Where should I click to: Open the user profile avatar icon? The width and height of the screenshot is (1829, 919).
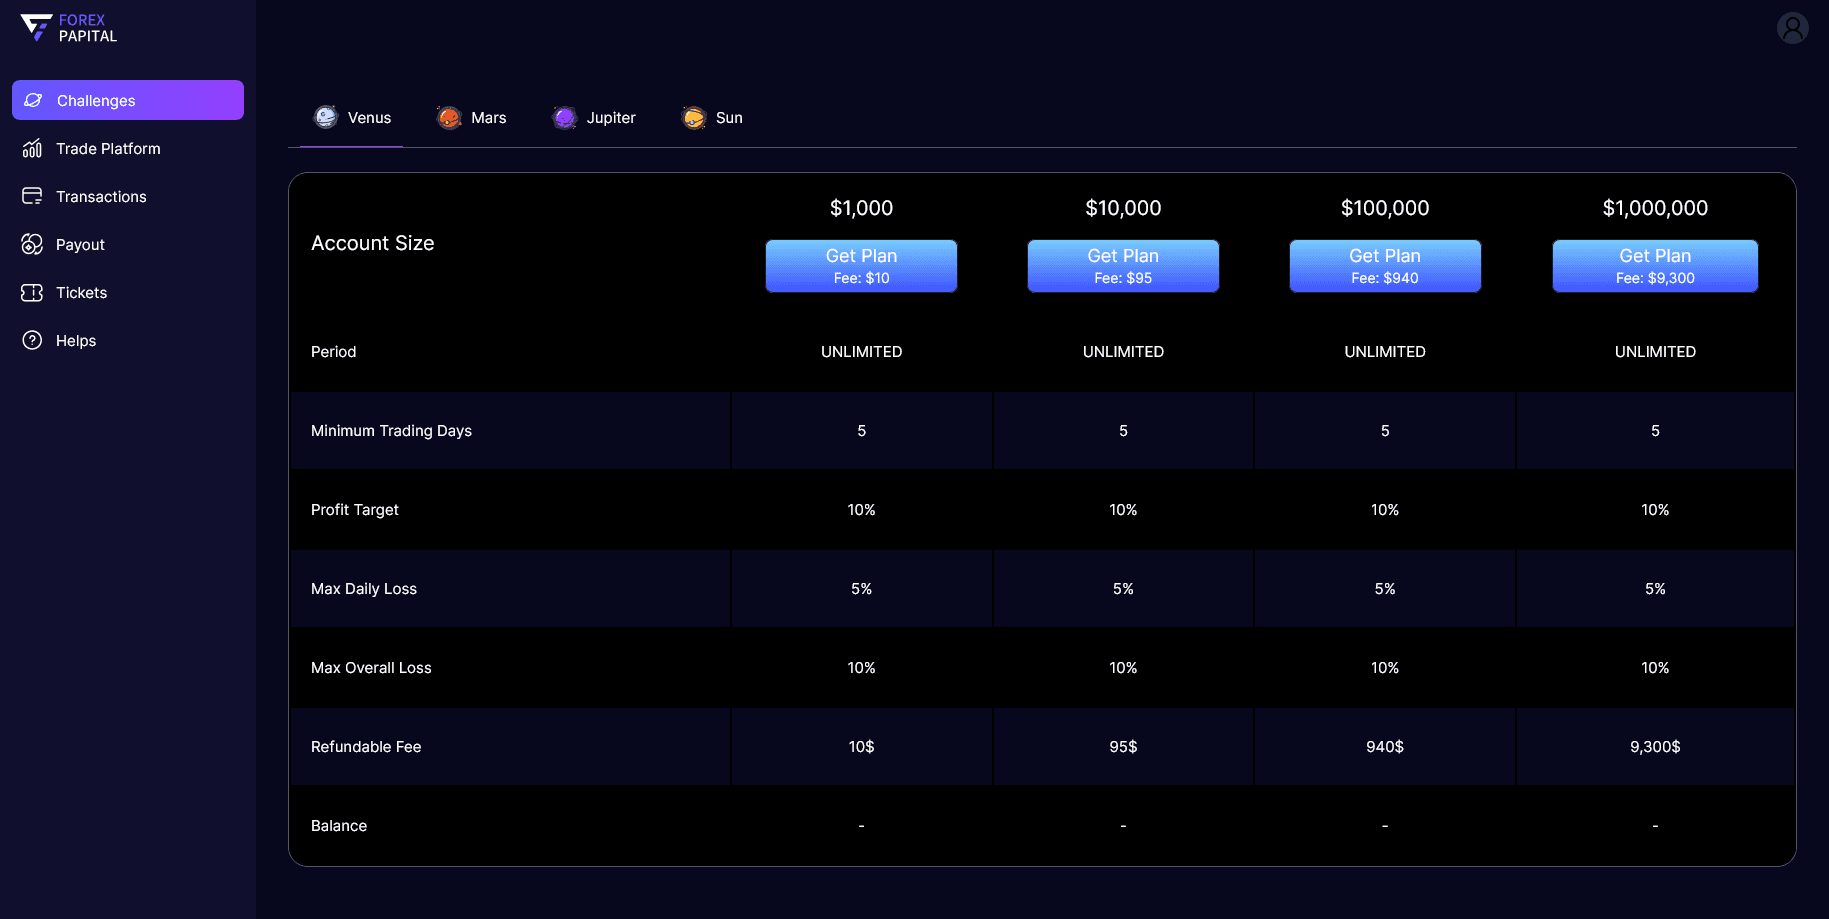point(1792,28)
